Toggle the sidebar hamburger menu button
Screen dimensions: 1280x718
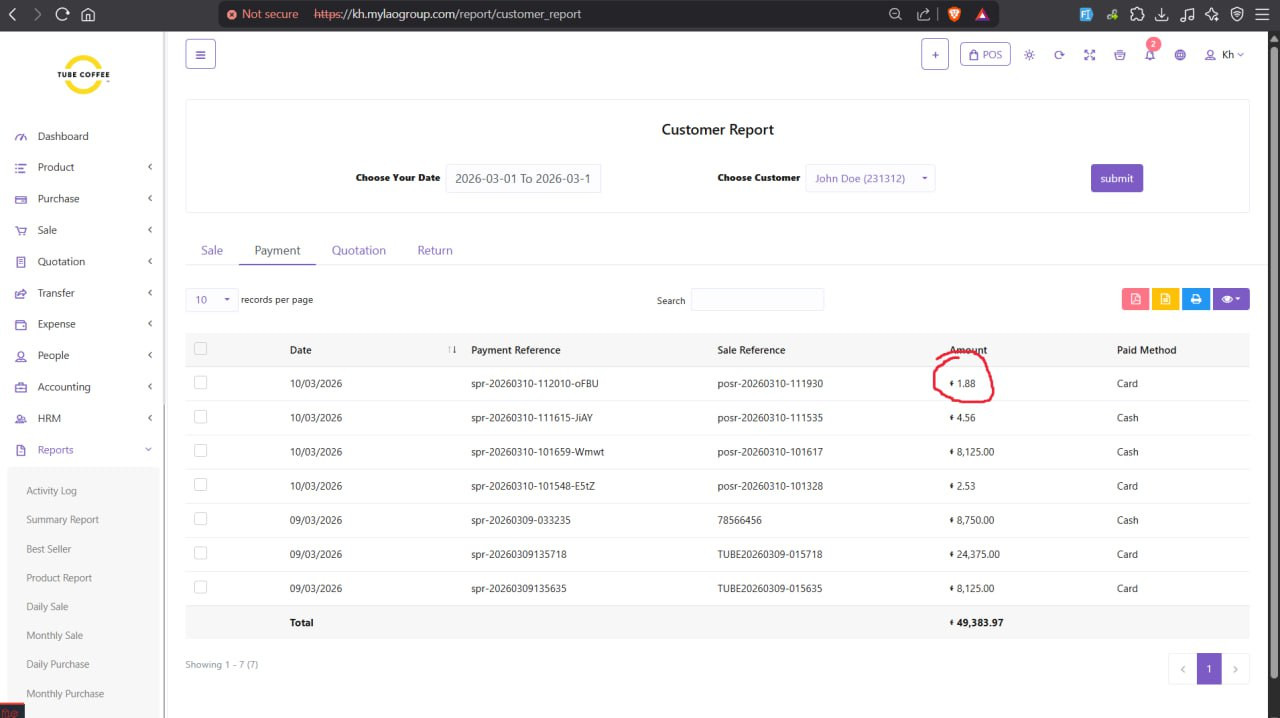coord(200,55)
